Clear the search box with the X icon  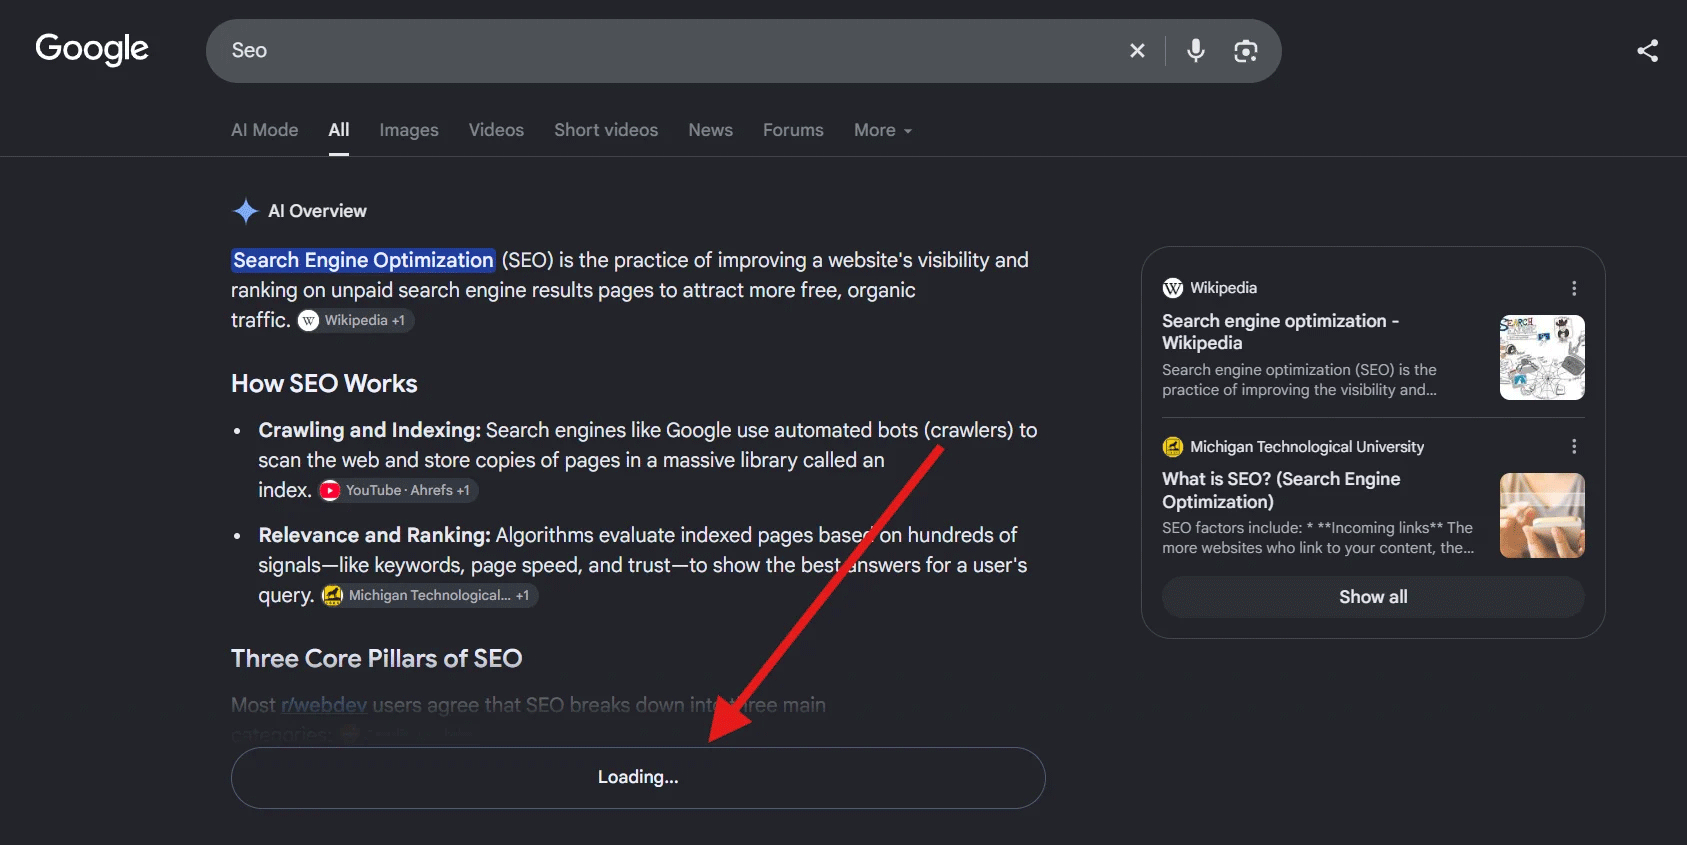[x=1137, y=51]
